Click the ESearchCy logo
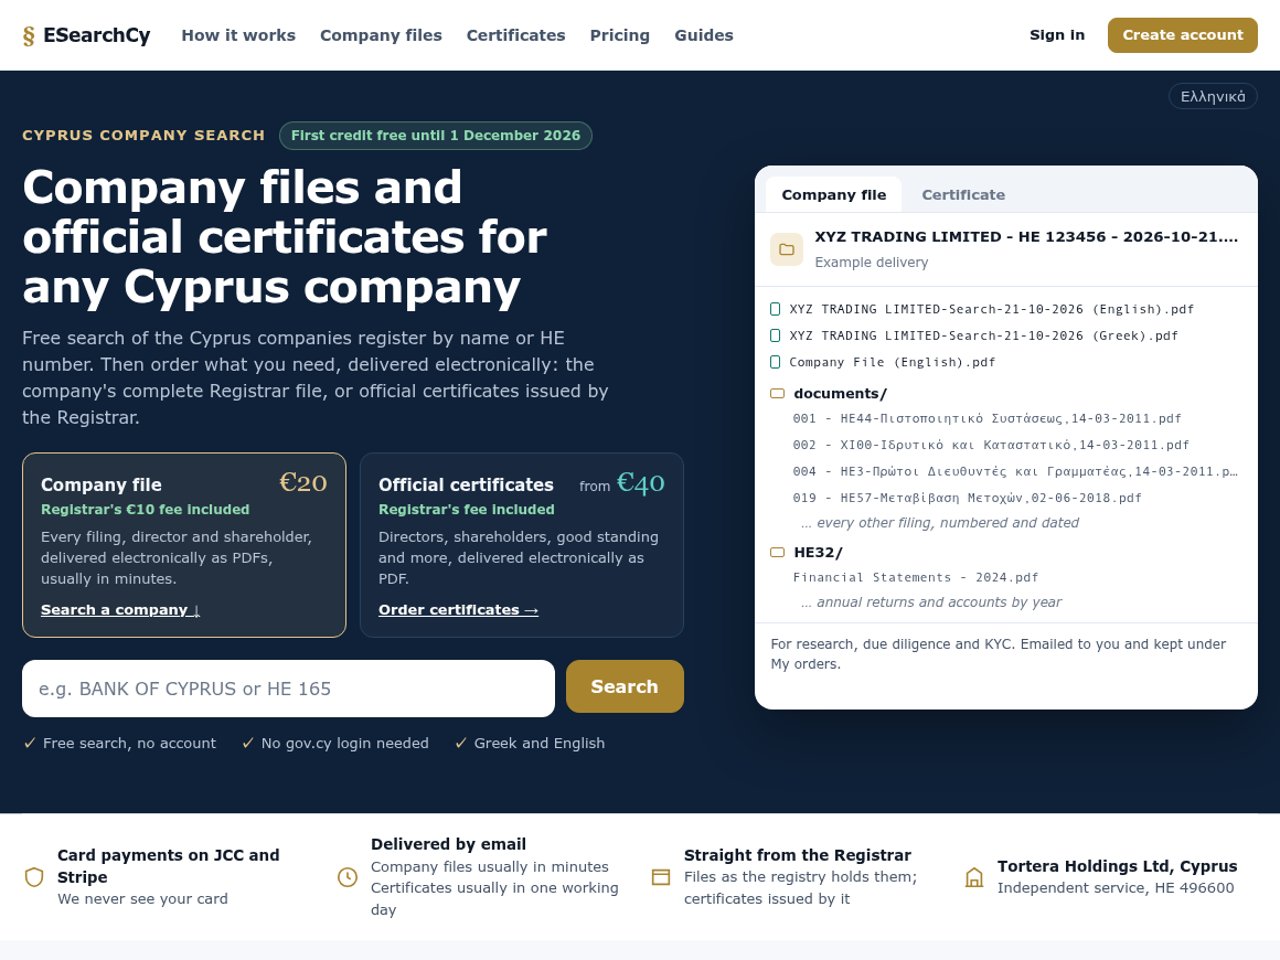 pos(86,35)
